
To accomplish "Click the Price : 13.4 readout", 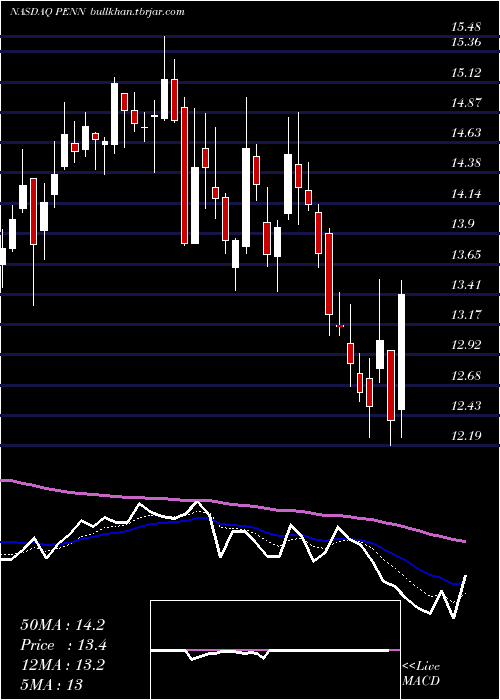I will (63, 645).
